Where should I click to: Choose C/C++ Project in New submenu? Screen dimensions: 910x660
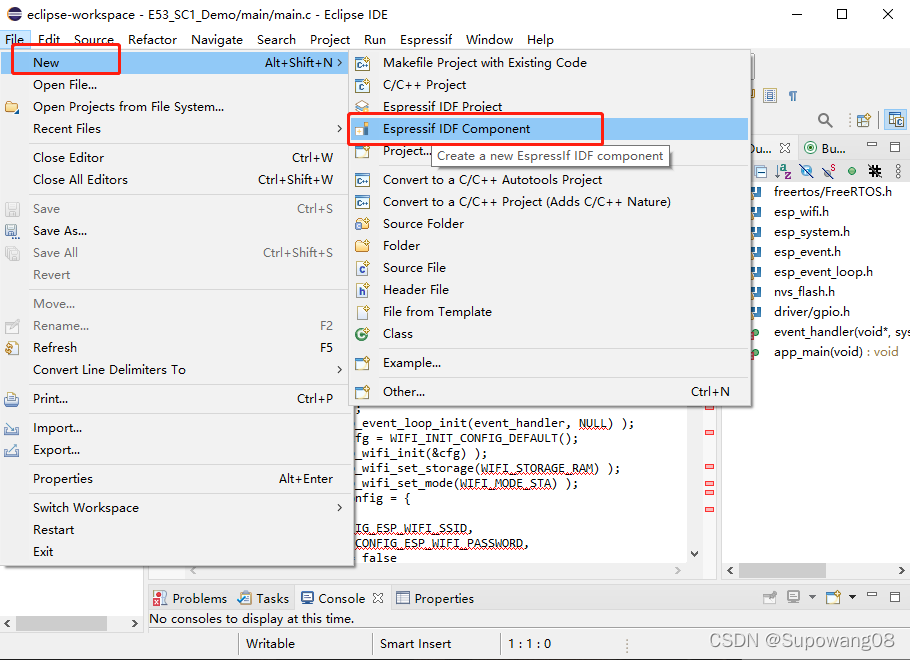549,85
